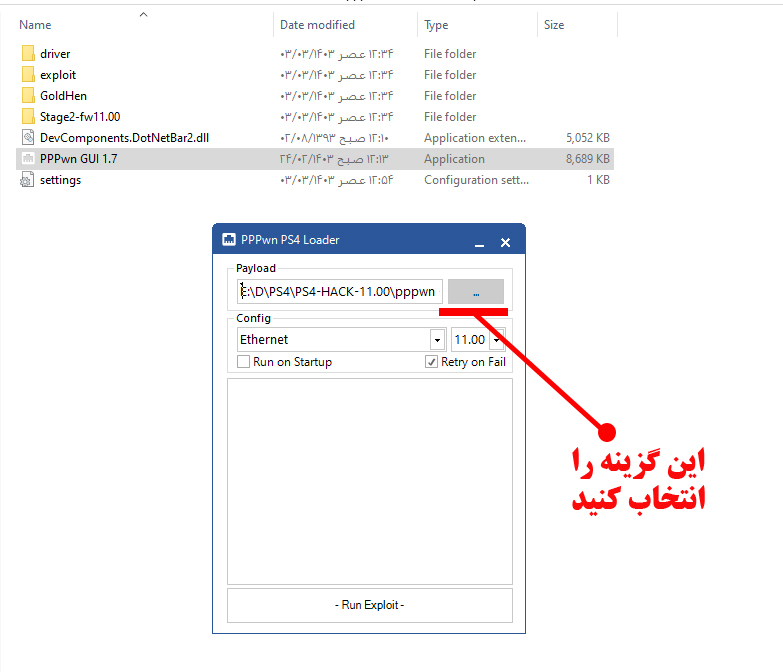Image resolution: width=783 pixels, height=672 pixels.
Task: Click the GoldHen folder icon
Action: tap(28, 96)
